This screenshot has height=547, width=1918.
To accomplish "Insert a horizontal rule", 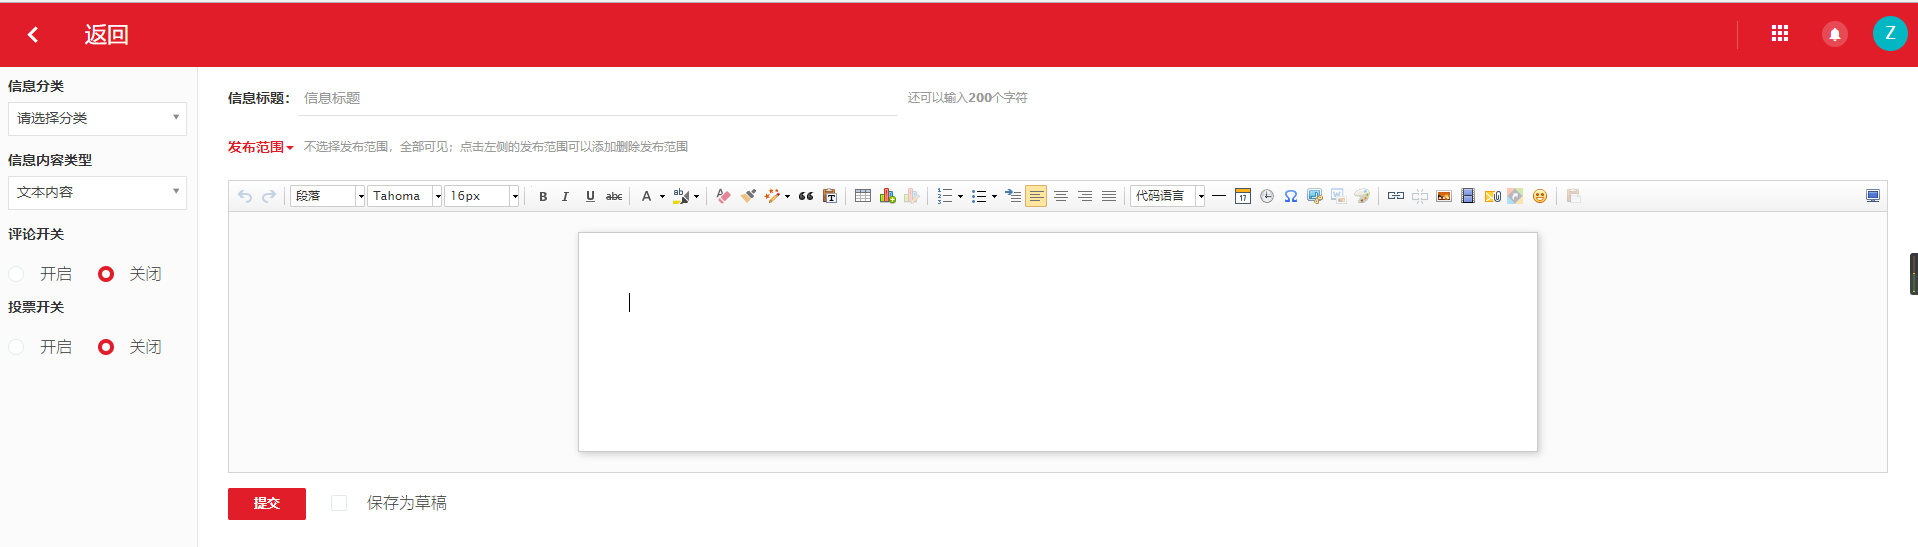I will point(1219,196).
